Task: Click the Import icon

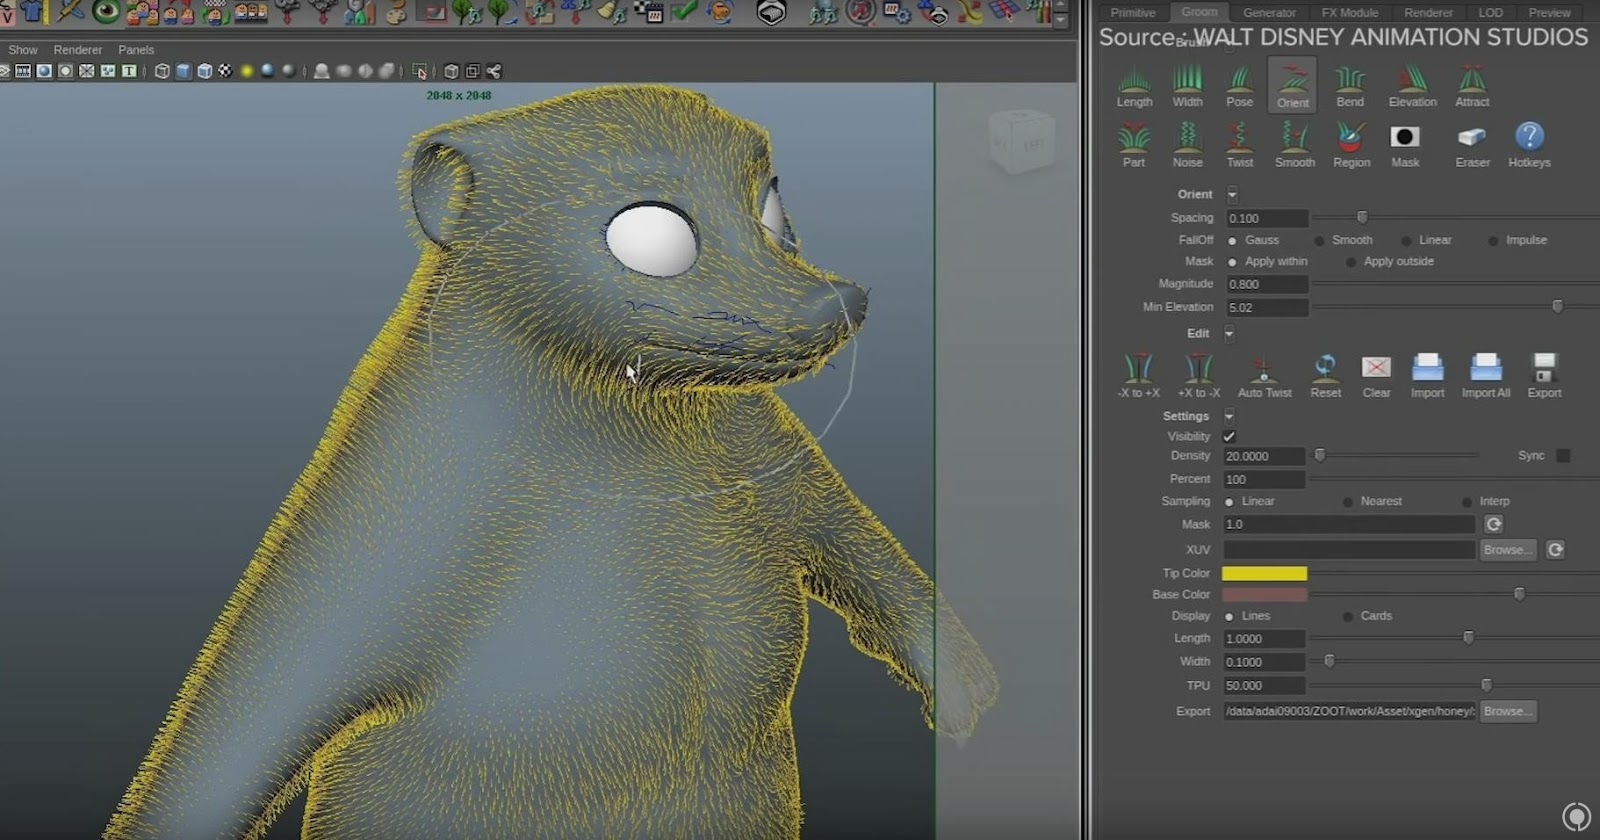Action: pos(1427,376)
